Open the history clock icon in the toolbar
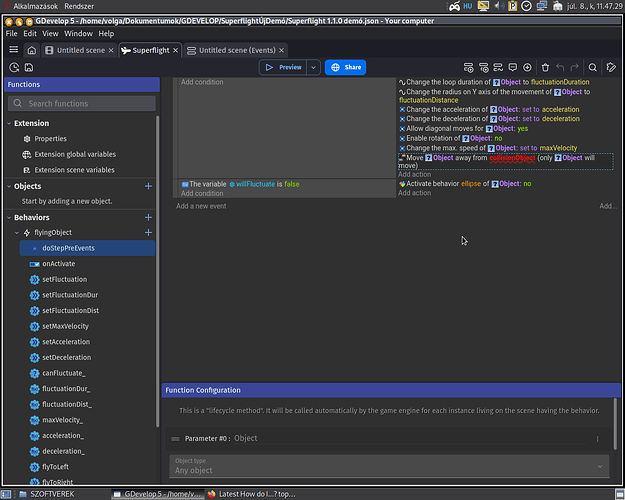 click(x=14, y=67)
